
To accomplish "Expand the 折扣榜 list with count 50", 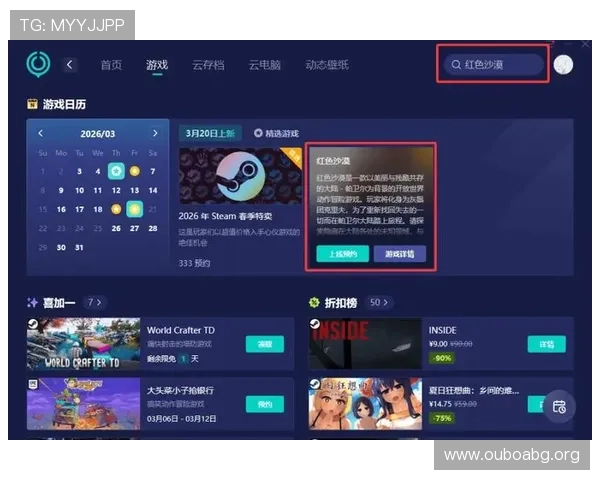I will 380,301.
